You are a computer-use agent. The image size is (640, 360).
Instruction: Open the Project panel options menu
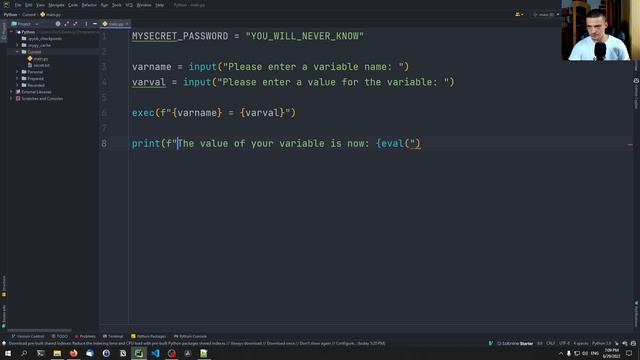[x=86, y=24]
